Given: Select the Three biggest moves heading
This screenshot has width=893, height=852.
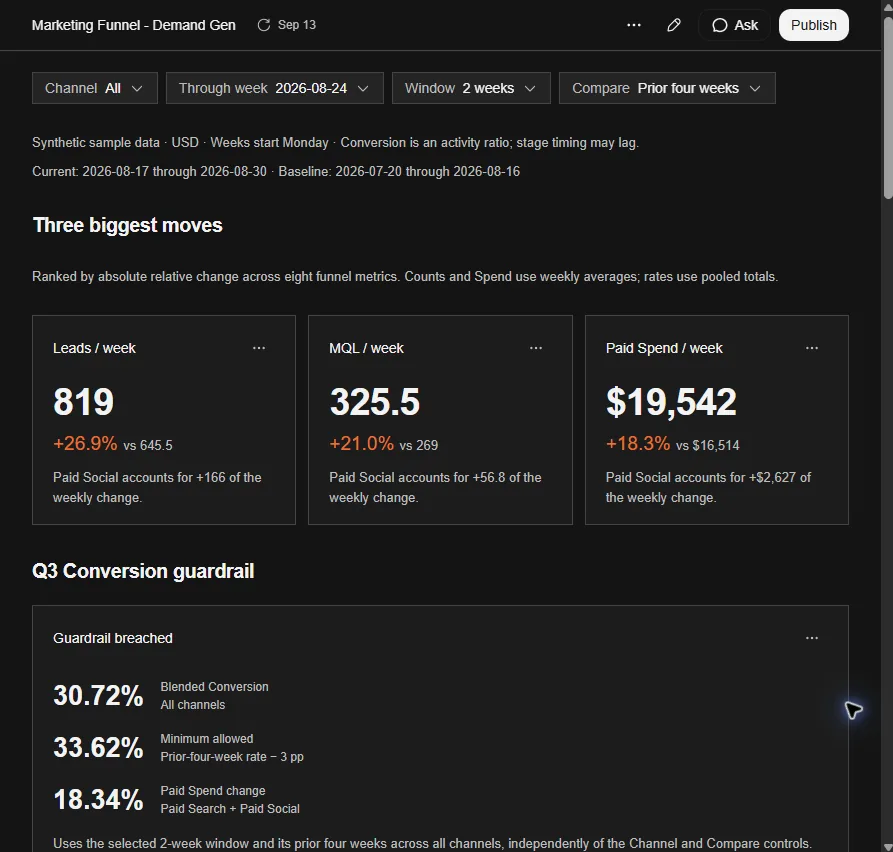Looking at the screenshot, I should point(128,226).
